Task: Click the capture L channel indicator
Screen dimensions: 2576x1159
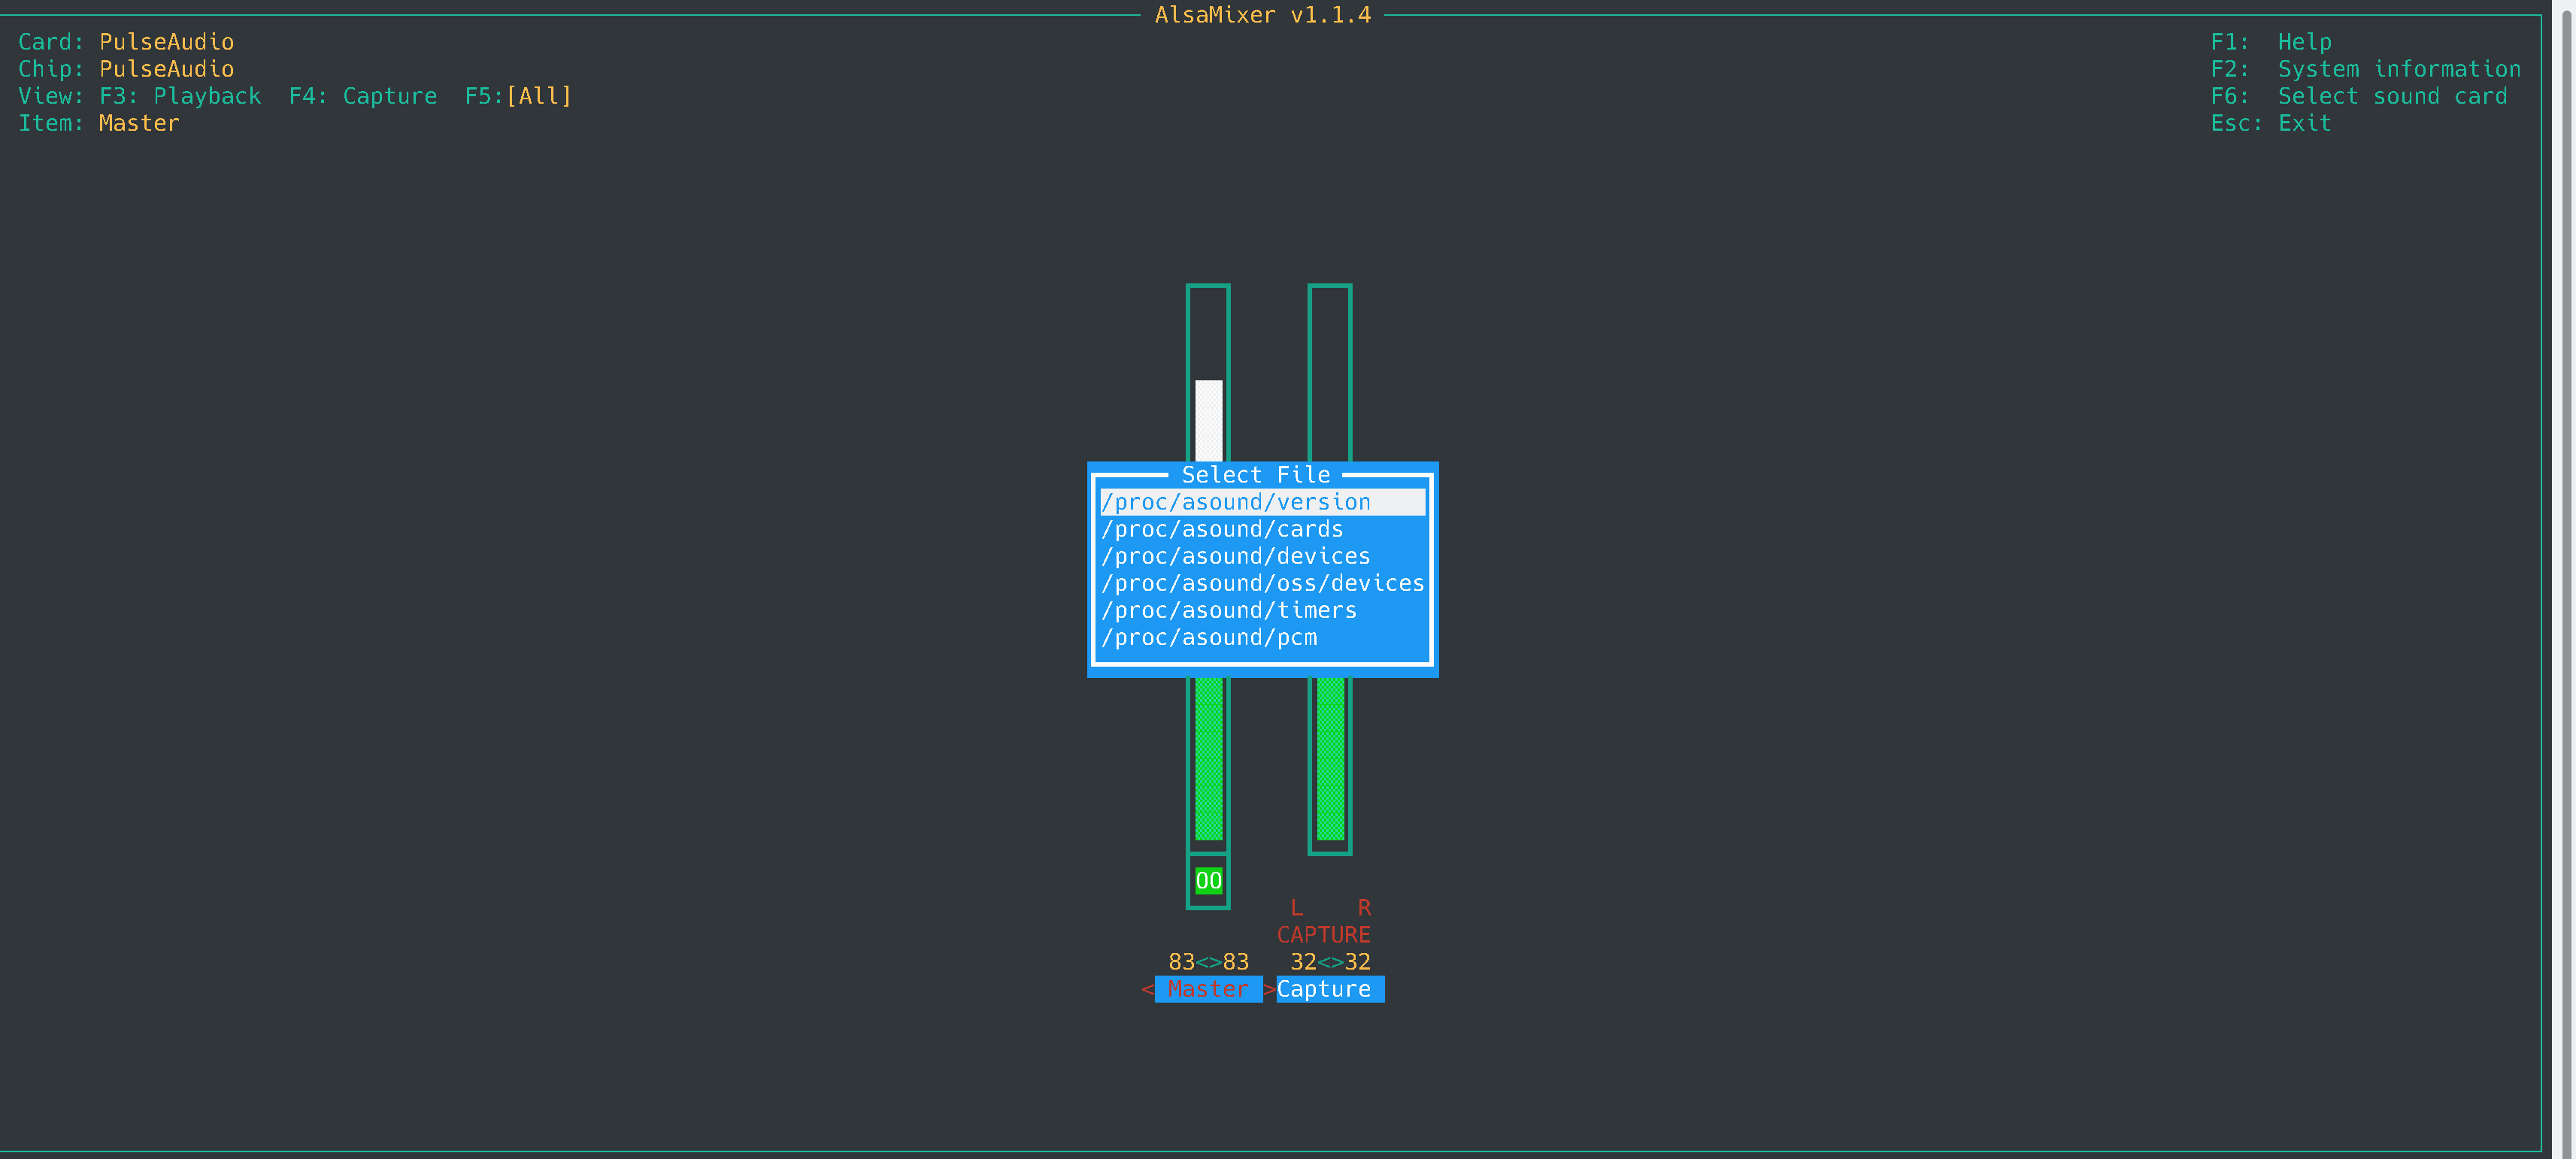Action: pyautogui.click(x=1297, y=908)
